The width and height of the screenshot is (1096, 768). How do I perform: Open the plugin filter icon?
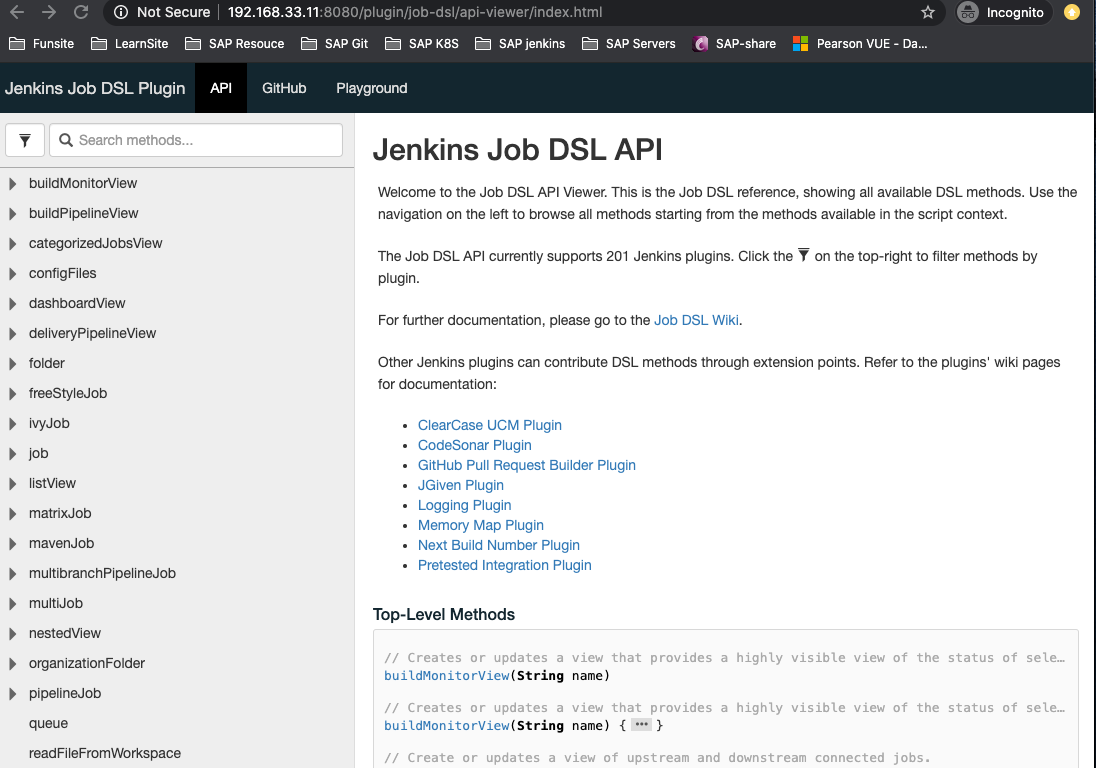click(24, 140)
